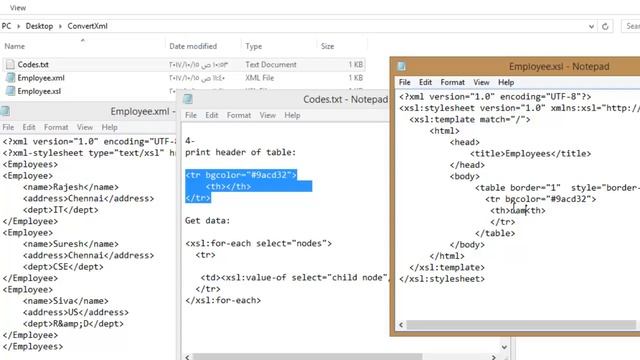The height and width of the screenshot is (360, 640).
Task: Click the Explorer search box
Action: point(631,26)
